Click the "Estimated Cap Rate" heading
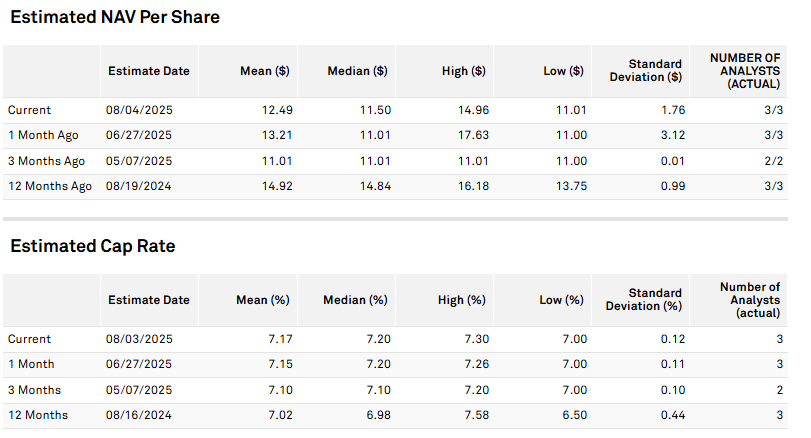The image size is (811, 438). (x=90, y=246)
